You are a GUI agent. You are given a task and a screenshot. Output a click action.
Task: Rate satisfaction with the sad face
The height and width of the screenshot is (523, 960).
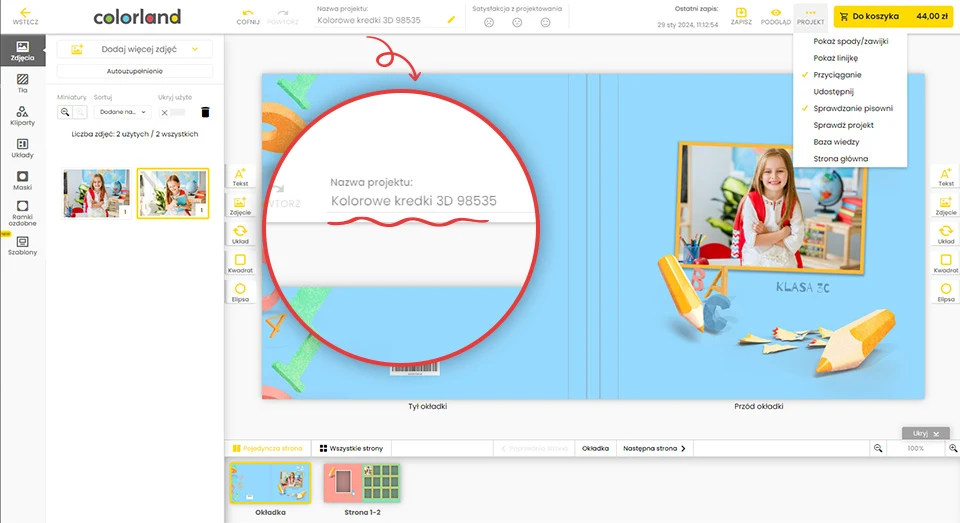489,23
